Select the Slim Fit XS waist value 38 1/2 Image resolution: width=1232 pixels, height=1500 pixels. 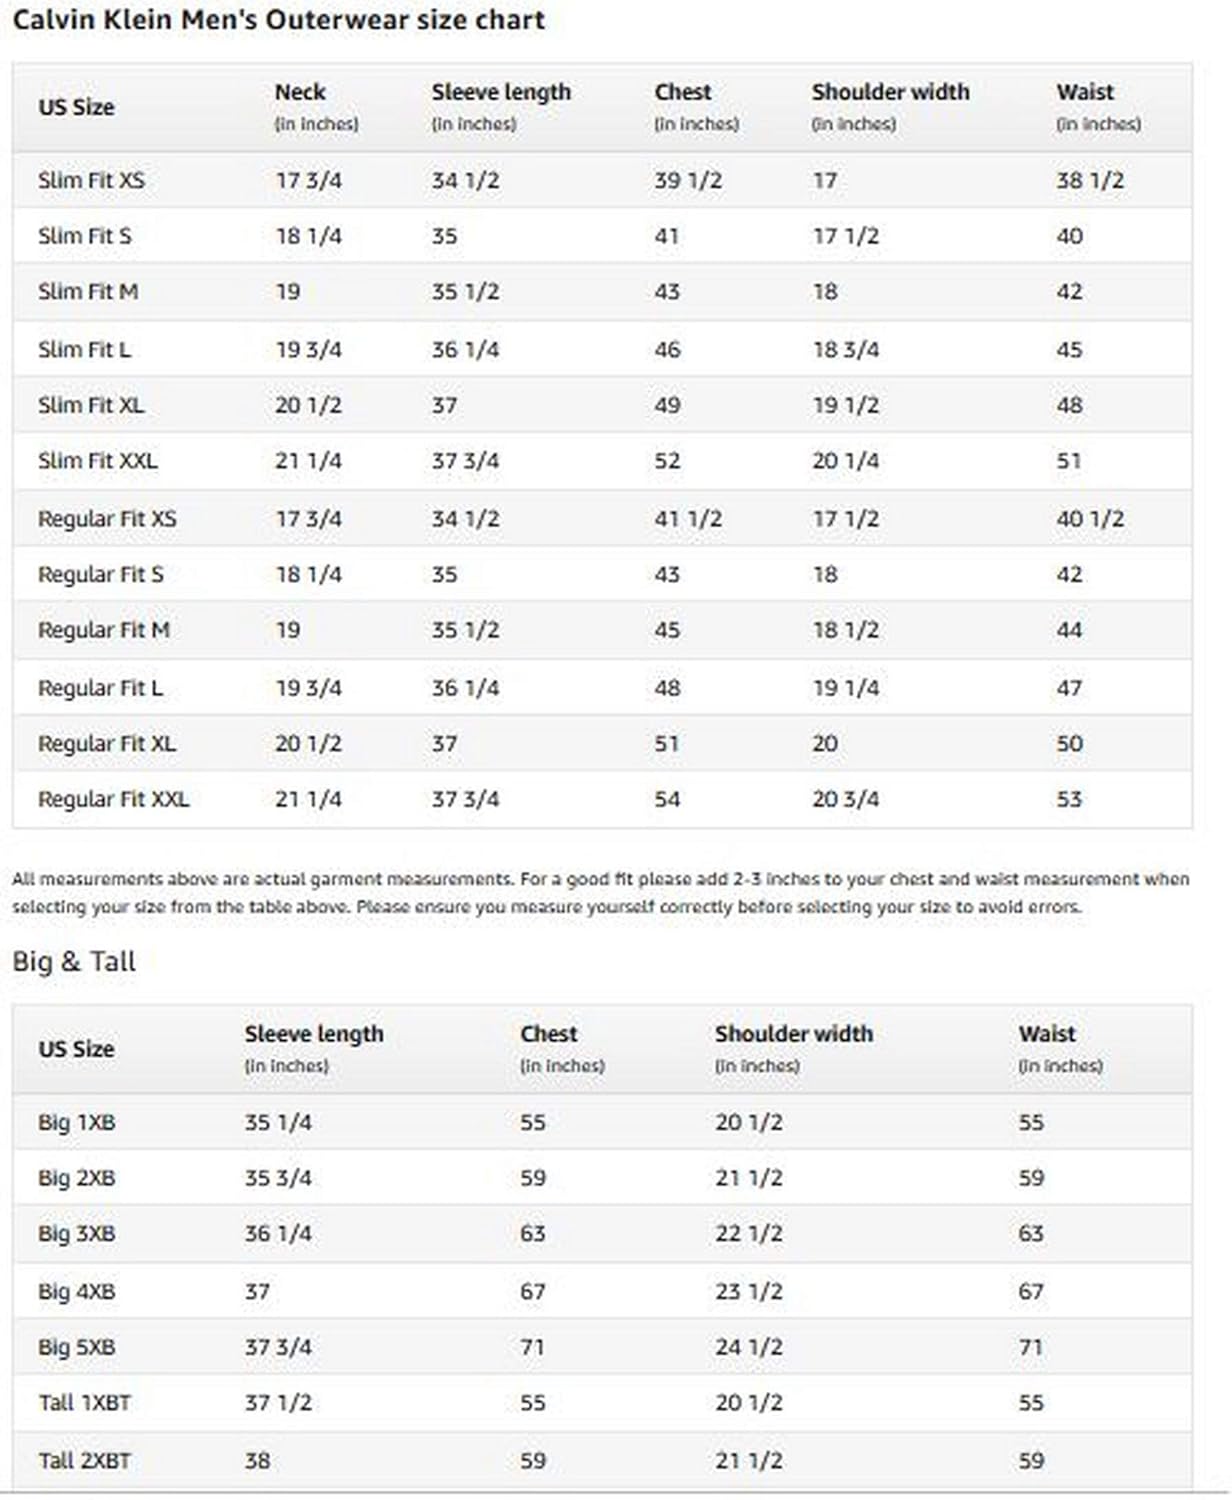[1090, 181]
